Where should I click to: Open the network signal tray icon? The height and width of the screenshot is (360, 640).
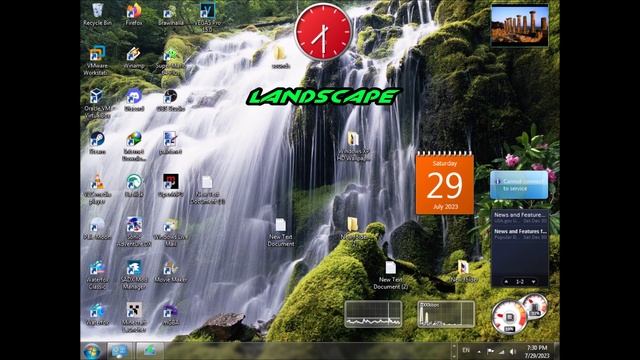(x=501, y=351)
